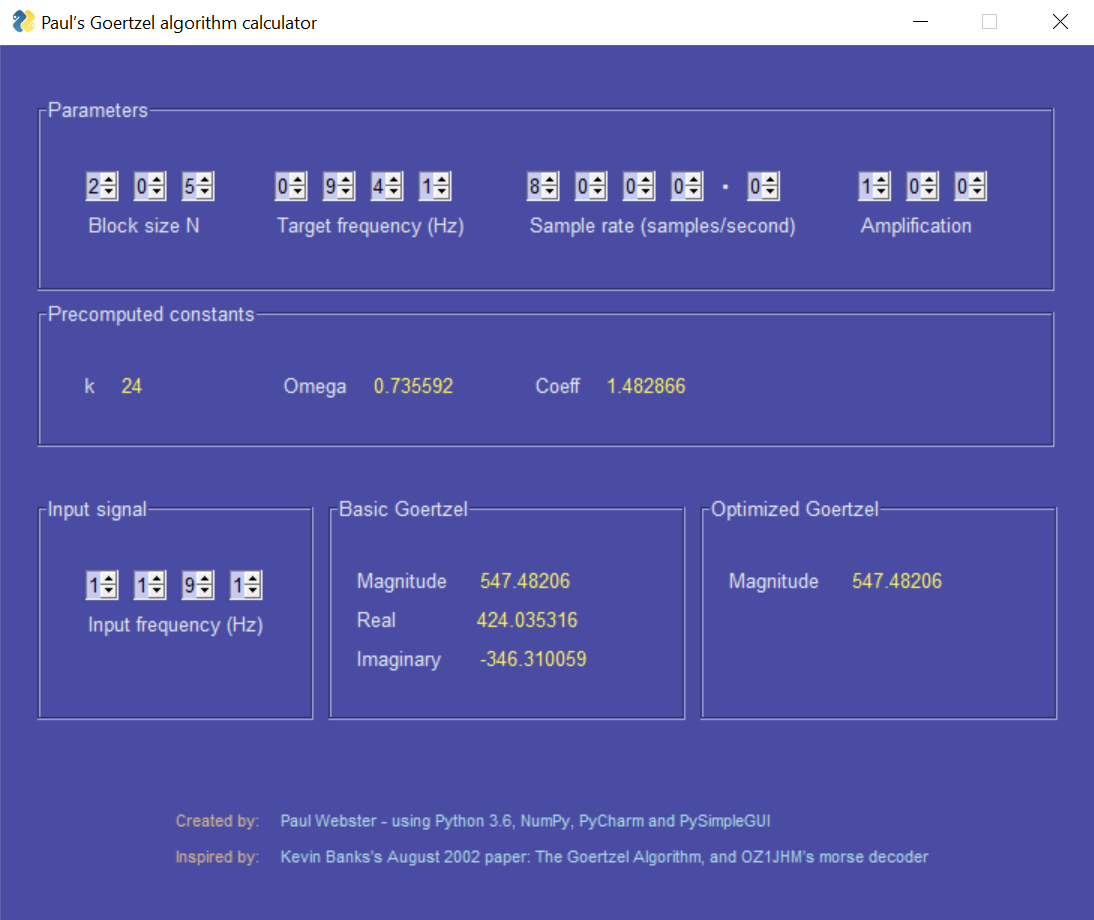Select the Block size N tens digit spinbox
This screenshot has width=1094, height=920.
(150, 186)
